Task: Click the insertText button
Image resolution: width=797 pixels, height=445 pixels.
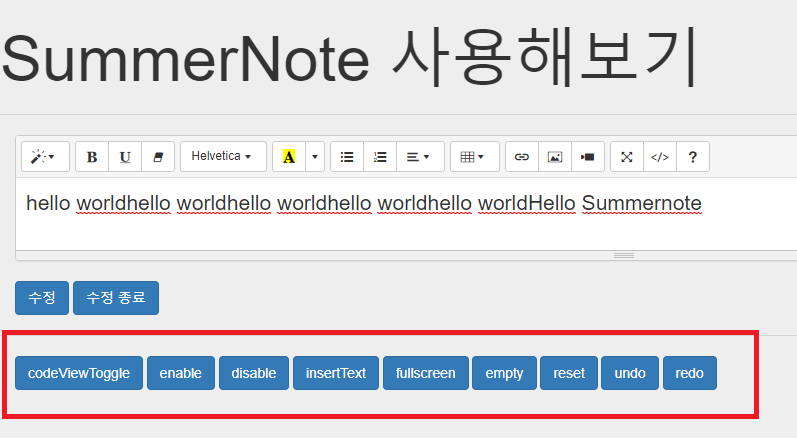Action: click(x=335, y=373)
